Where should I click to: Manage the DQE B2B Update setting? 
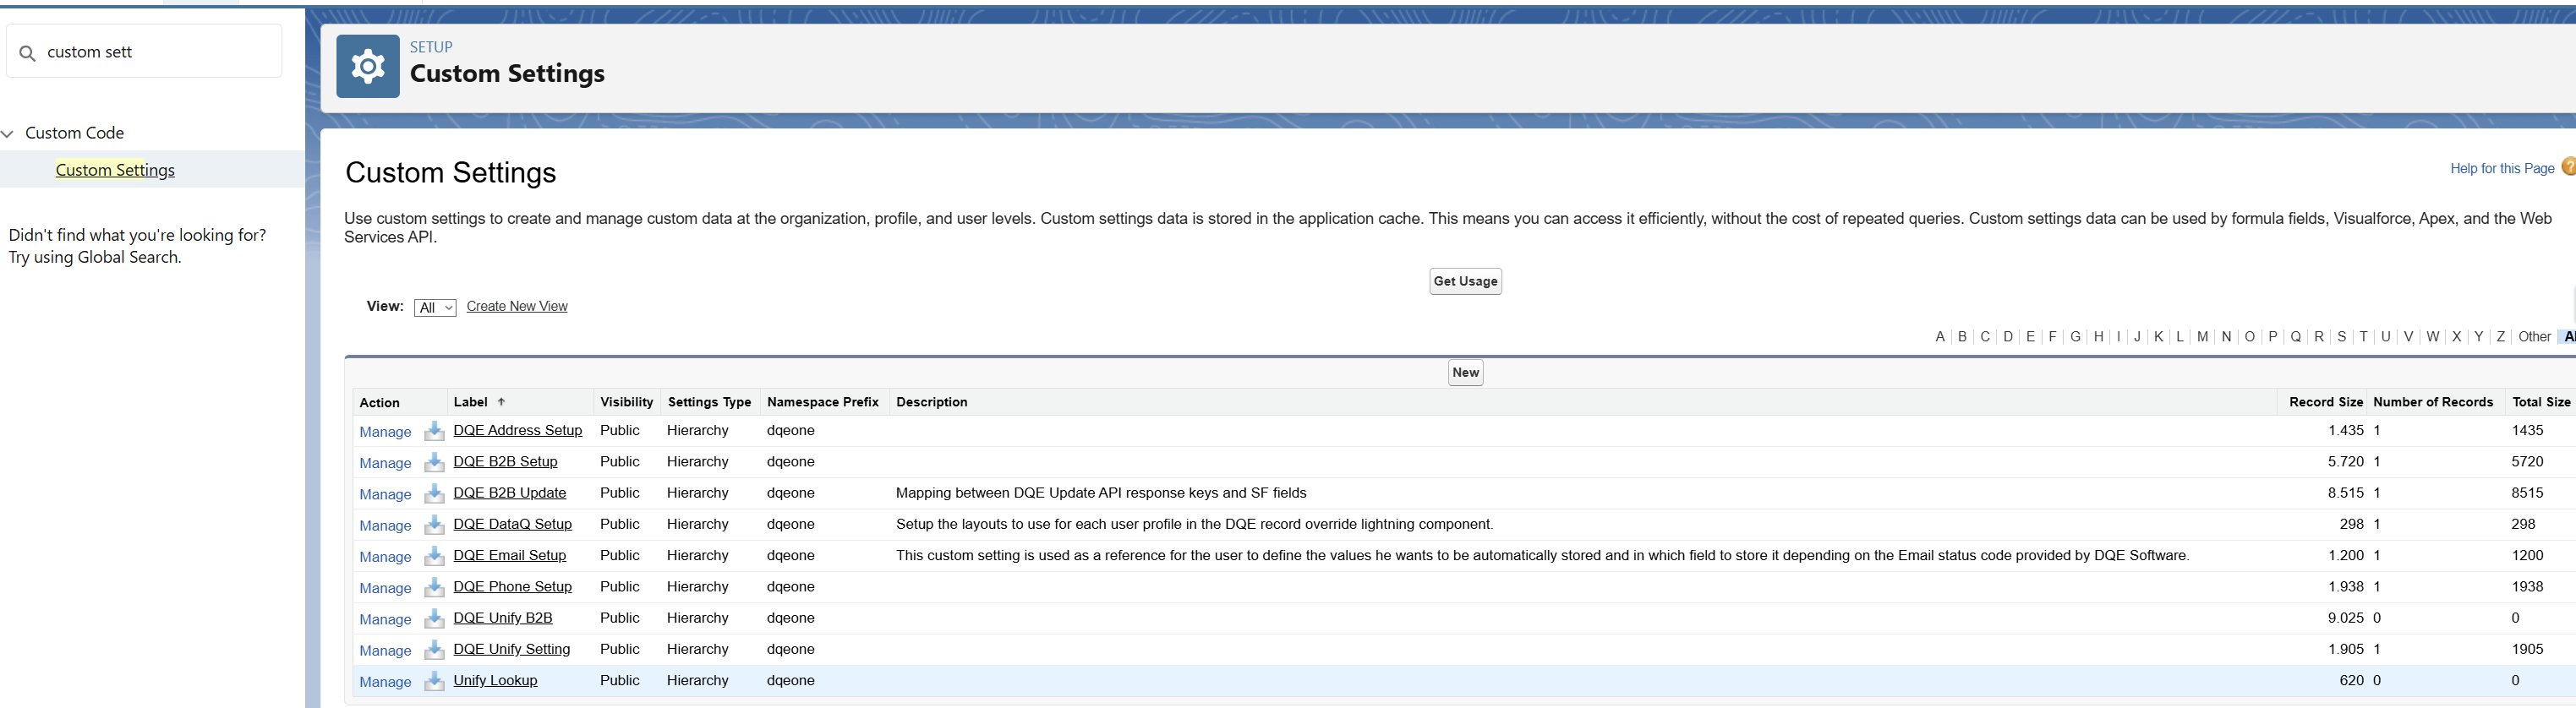[385, 494]
